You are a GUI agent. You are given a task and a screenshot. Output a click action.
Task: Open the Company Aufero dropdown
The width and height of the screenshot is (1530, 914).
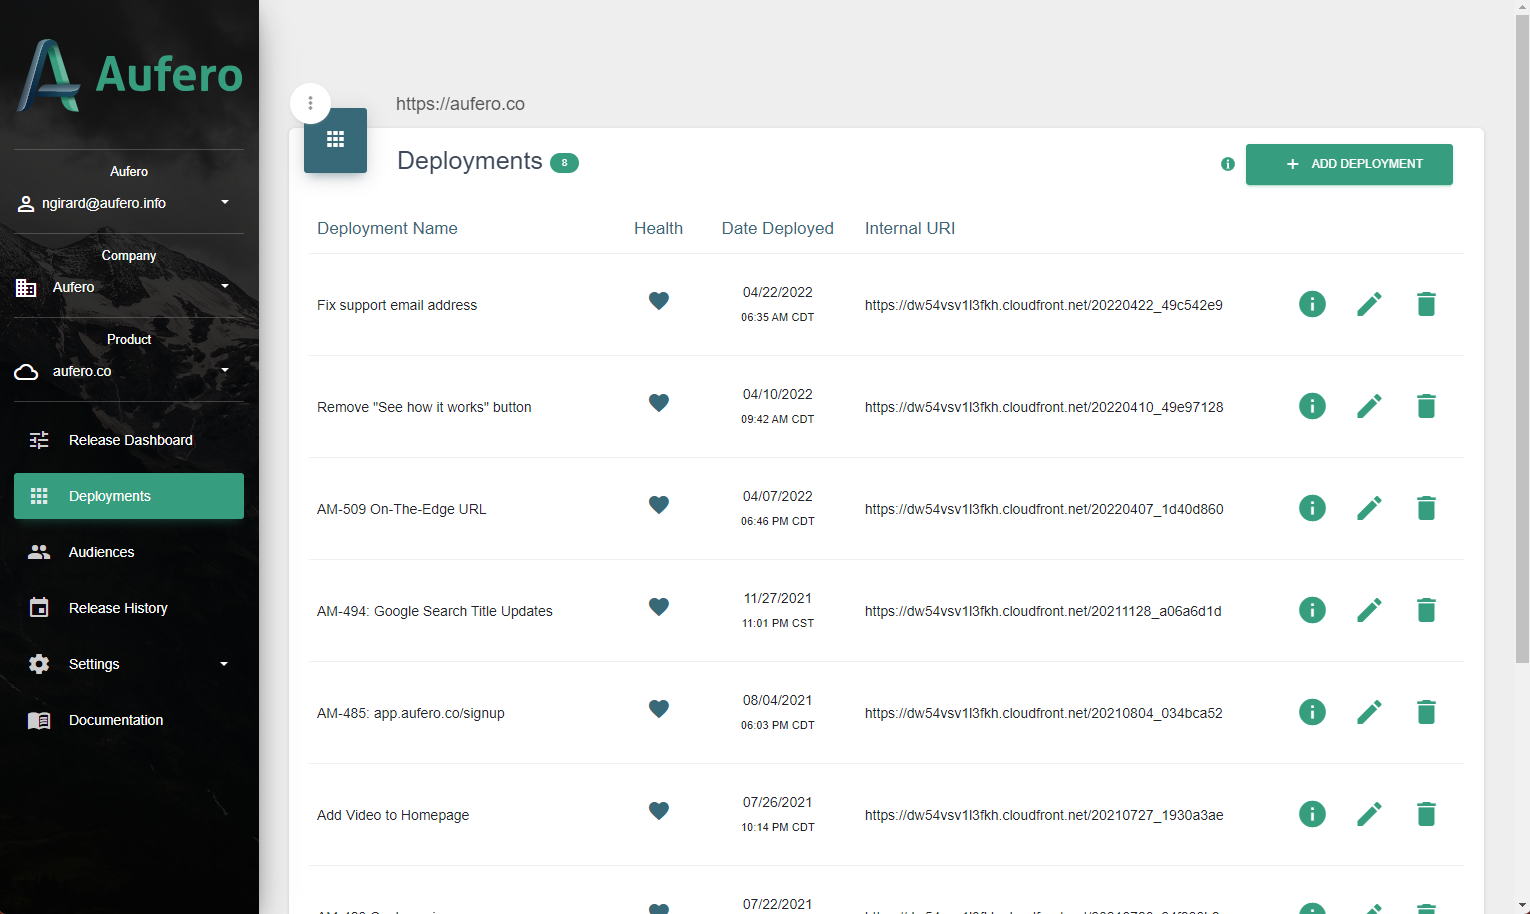pos(225,287)
